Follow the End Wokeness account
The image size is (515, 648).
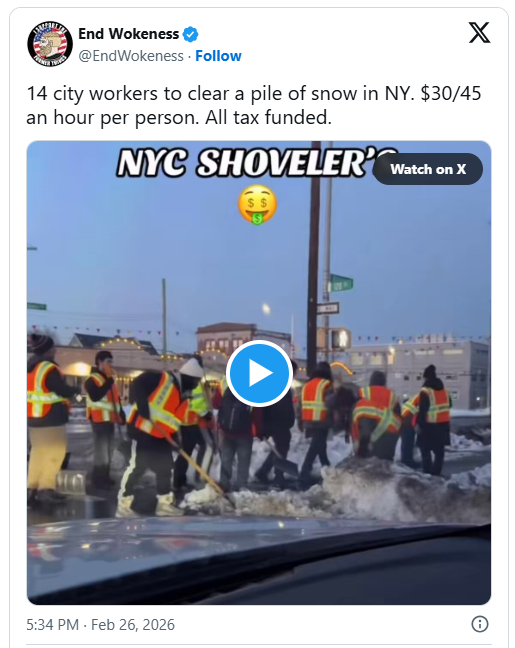point(218,56)
